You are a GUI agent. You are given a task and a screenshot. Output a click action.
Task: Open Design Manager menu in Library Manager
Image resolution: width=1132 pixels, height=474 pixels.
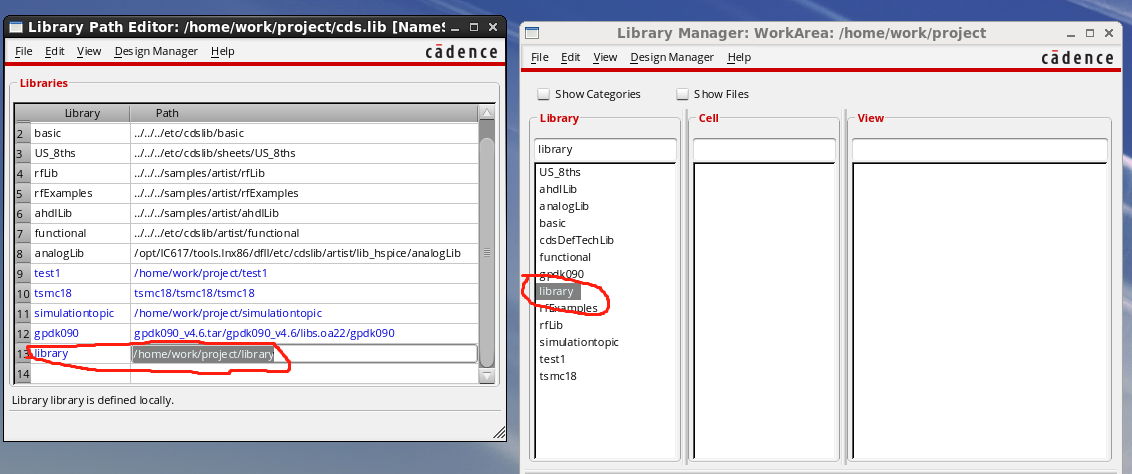pos(672,57)
